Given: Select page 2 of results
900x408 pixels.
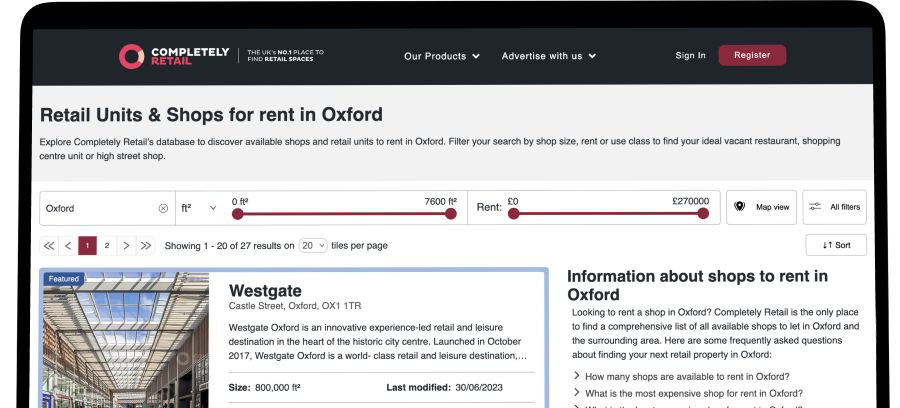Looking at the screenshot, I should pos(107,246).
